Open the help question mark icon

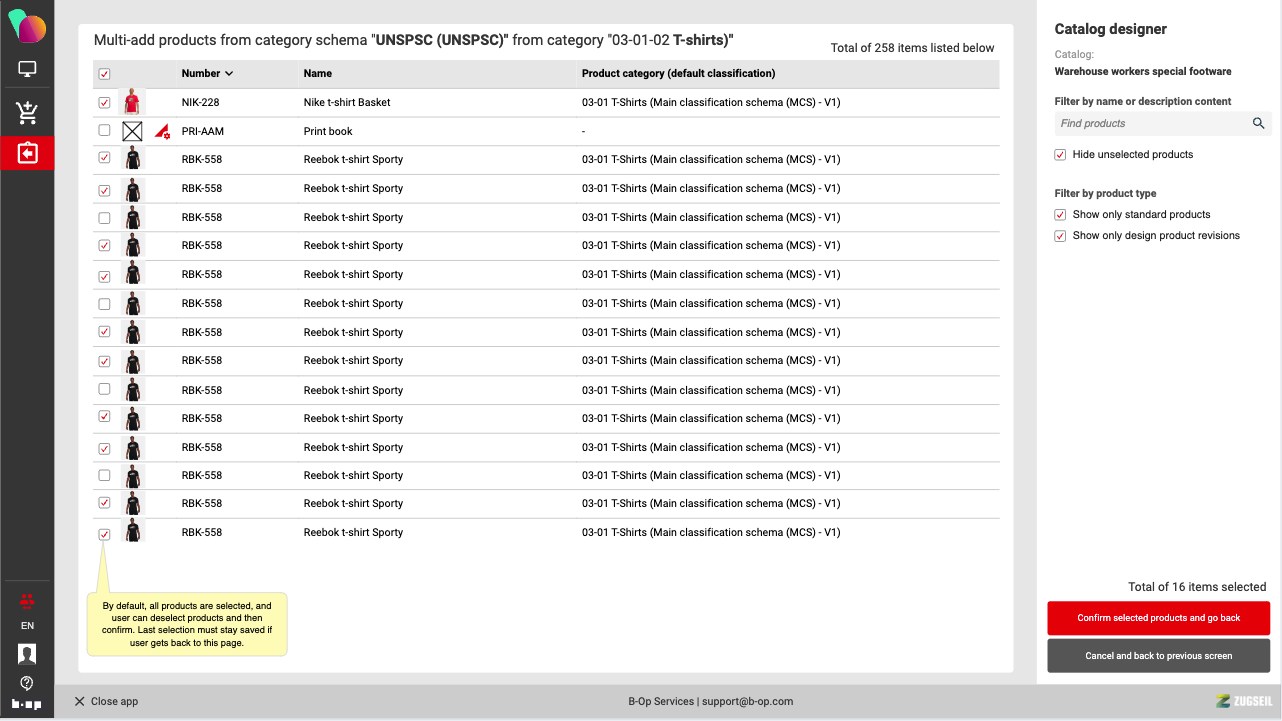[x=27, y=683]
